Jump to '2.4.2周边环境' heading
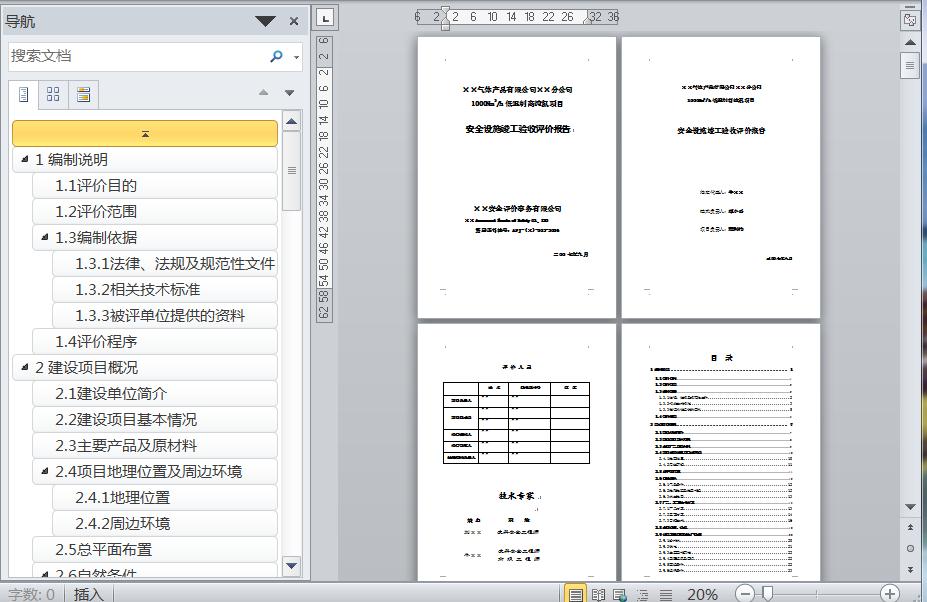 [x=165, y=524]
